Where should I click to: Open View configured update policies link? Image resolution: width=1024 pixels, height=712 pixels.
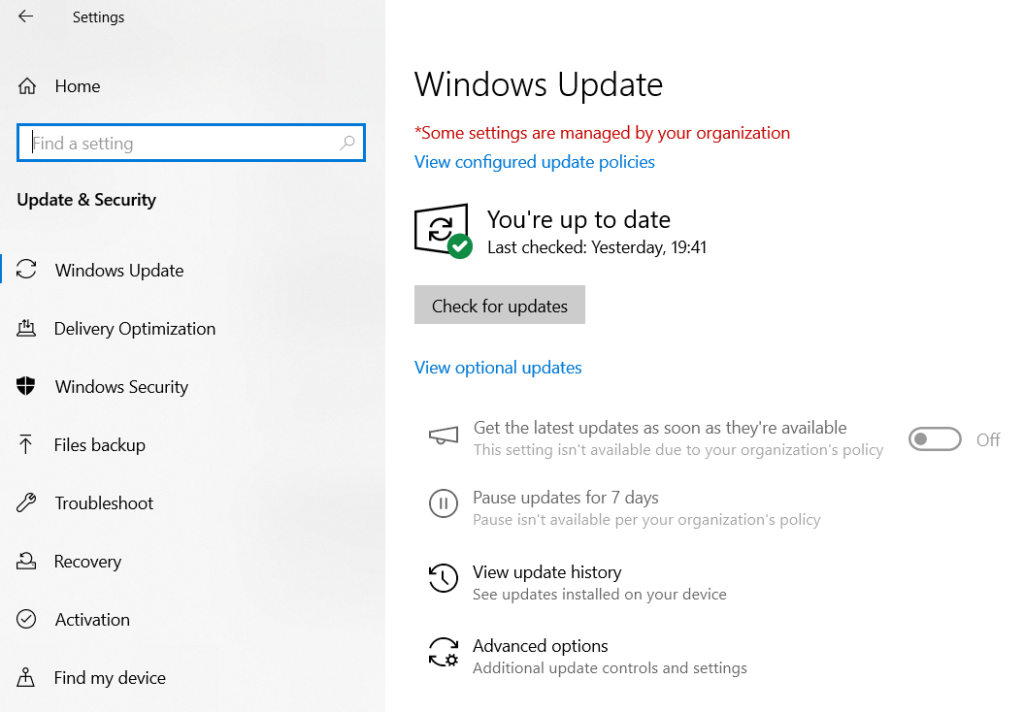(534, 162)
